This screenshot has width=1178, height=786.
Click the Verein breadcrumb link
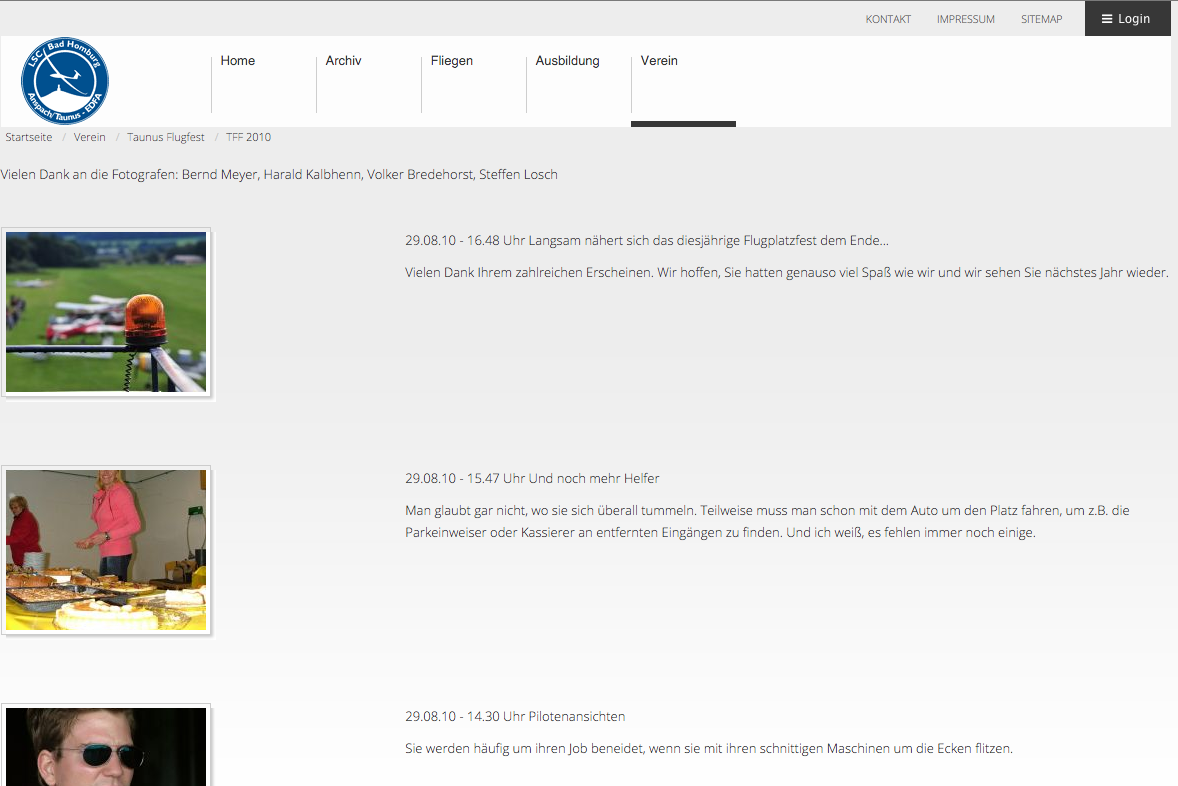pos(89,138)
